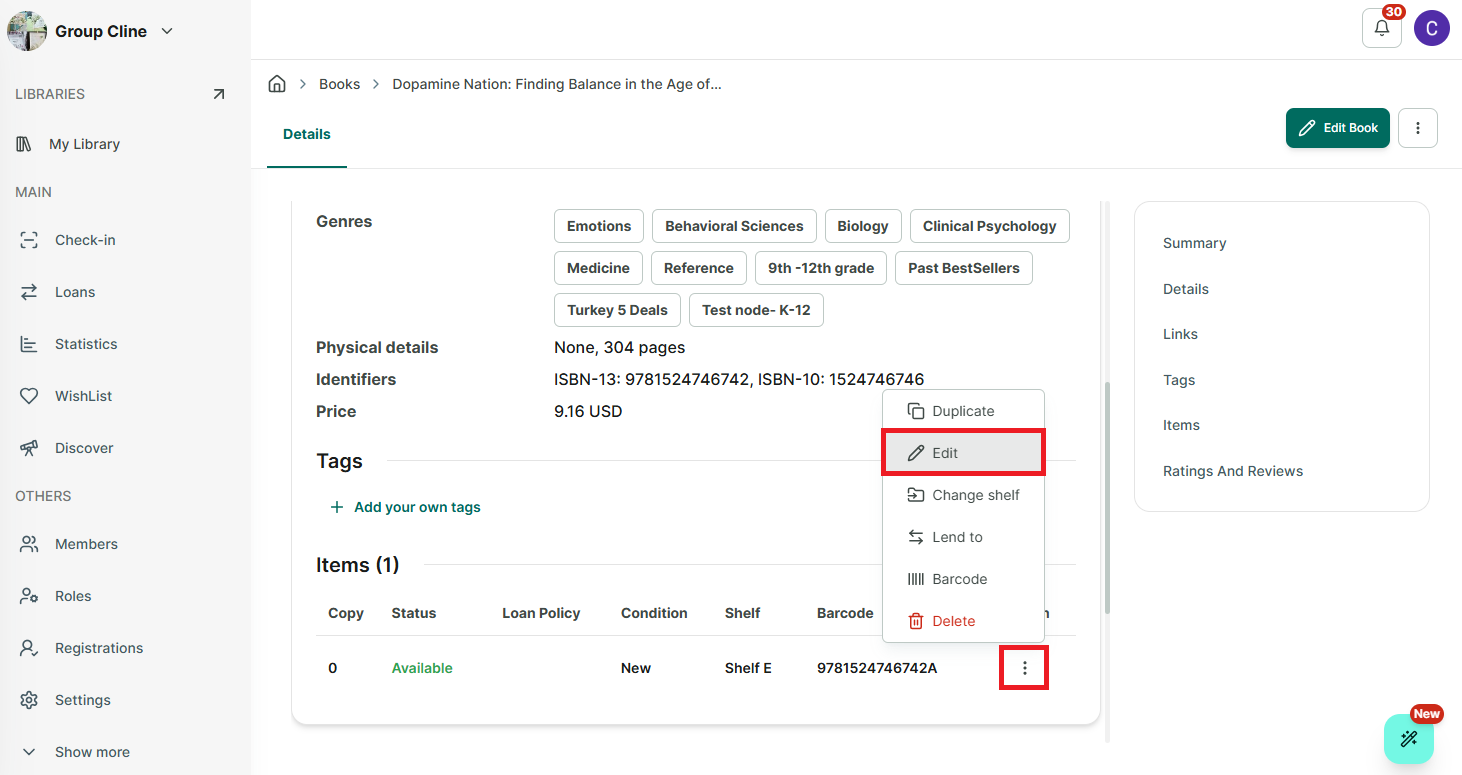Open the user avatar C menu
The height and width of the screenshot is (775, 1462).
[1432, 28]
